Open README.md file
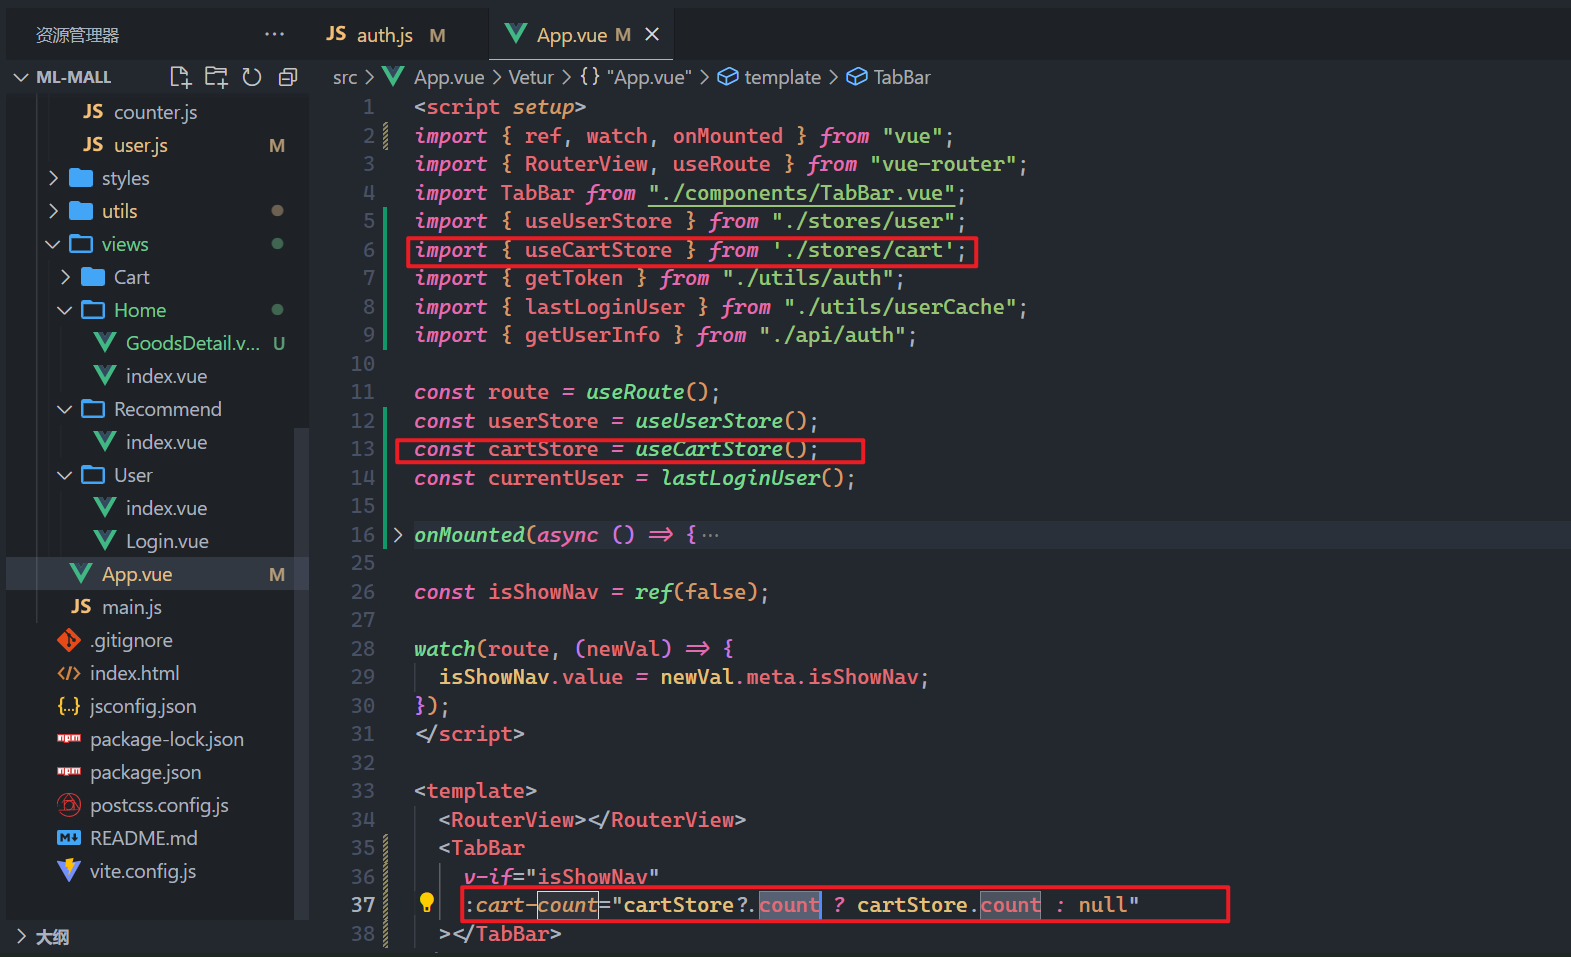The image size is (1571, 957). click(143, 838)
